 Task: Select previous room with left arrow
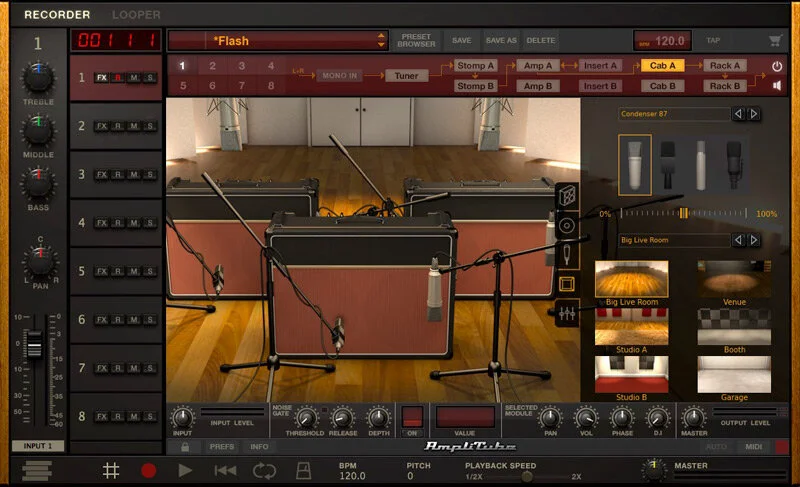738,240
